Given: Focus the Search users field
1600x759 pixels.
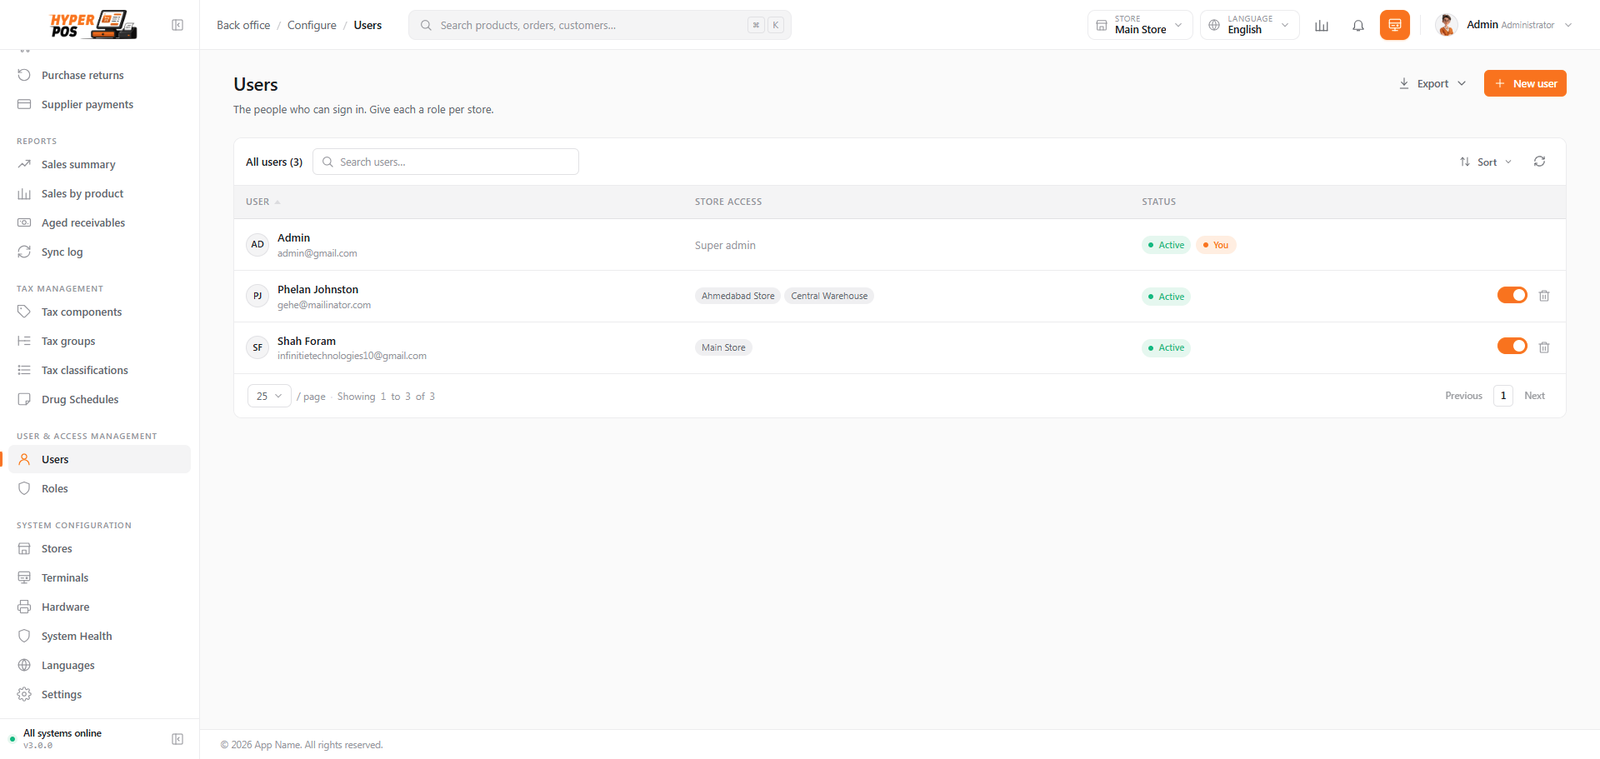Looking at the screenshot, I should tap(446, 162).
